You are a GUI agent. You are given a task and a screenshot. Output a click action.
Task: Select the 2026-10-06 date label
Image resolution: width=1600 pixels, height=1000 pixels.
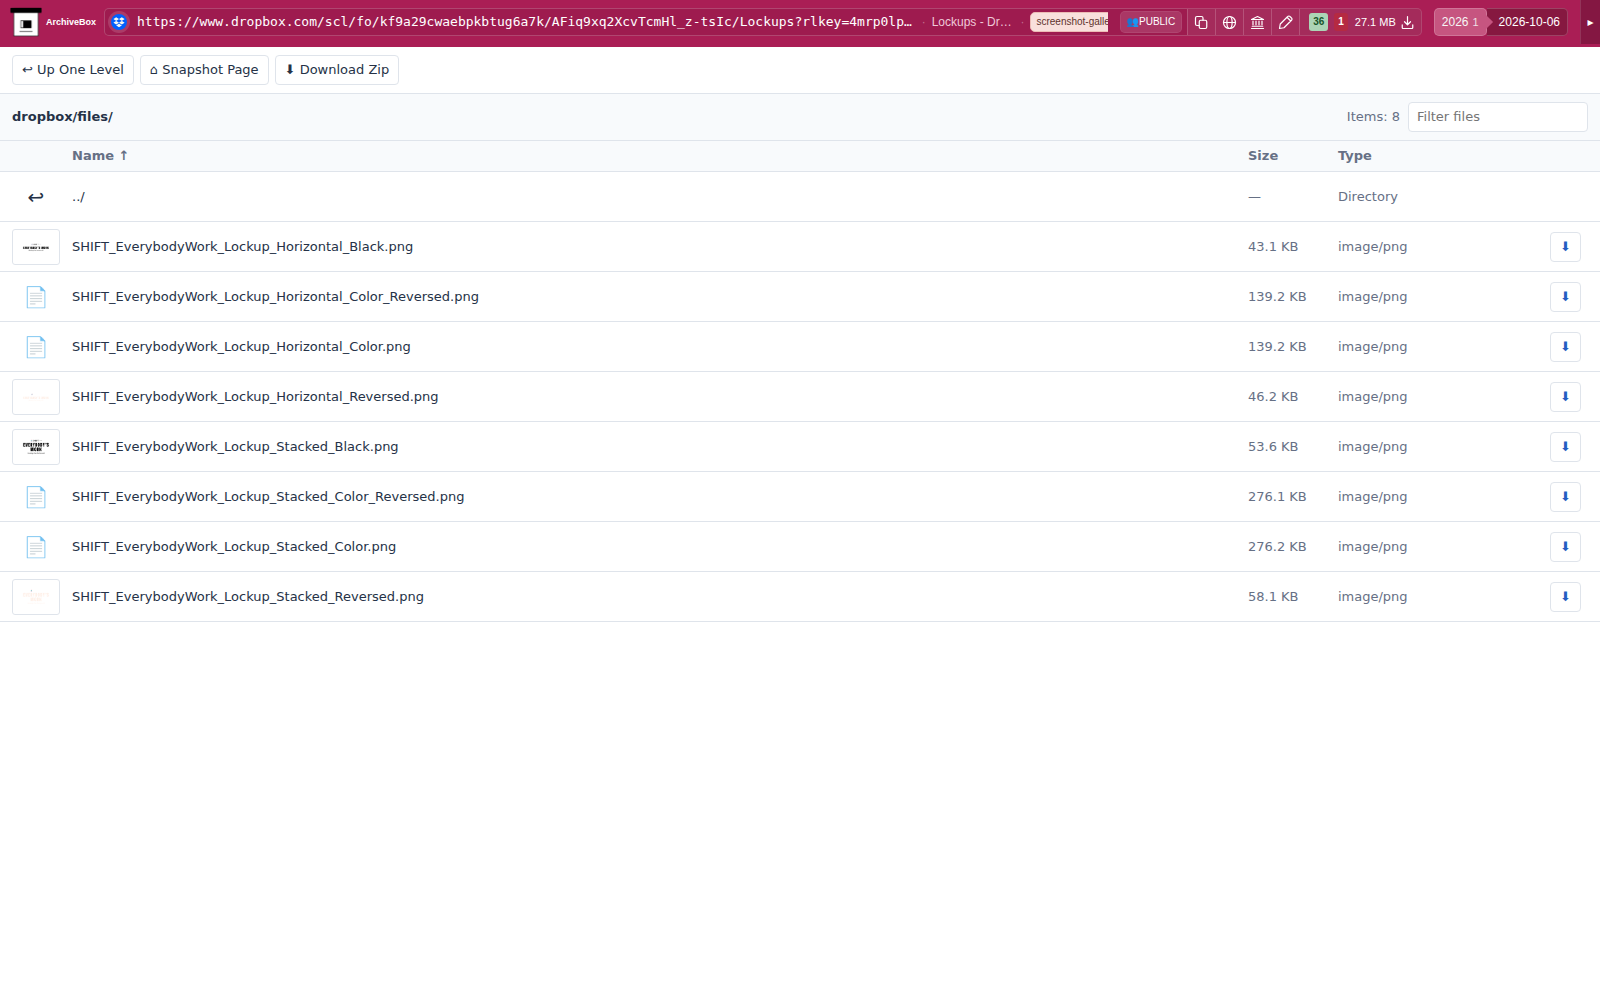[x=1528, y=22]
